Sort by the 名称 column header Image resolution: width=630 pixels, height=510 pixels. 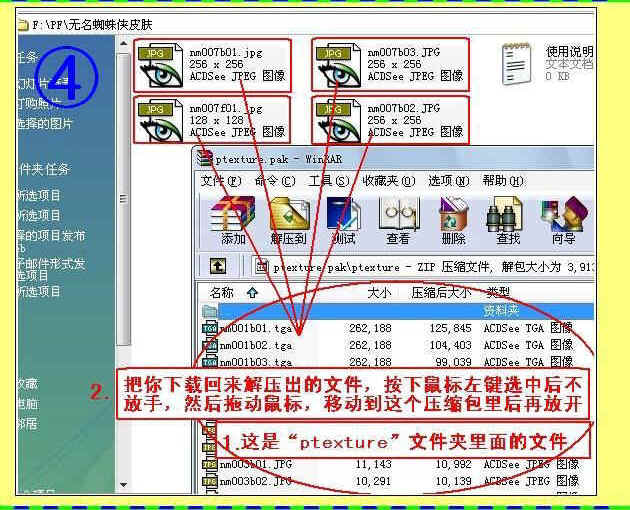click(221, 293)
